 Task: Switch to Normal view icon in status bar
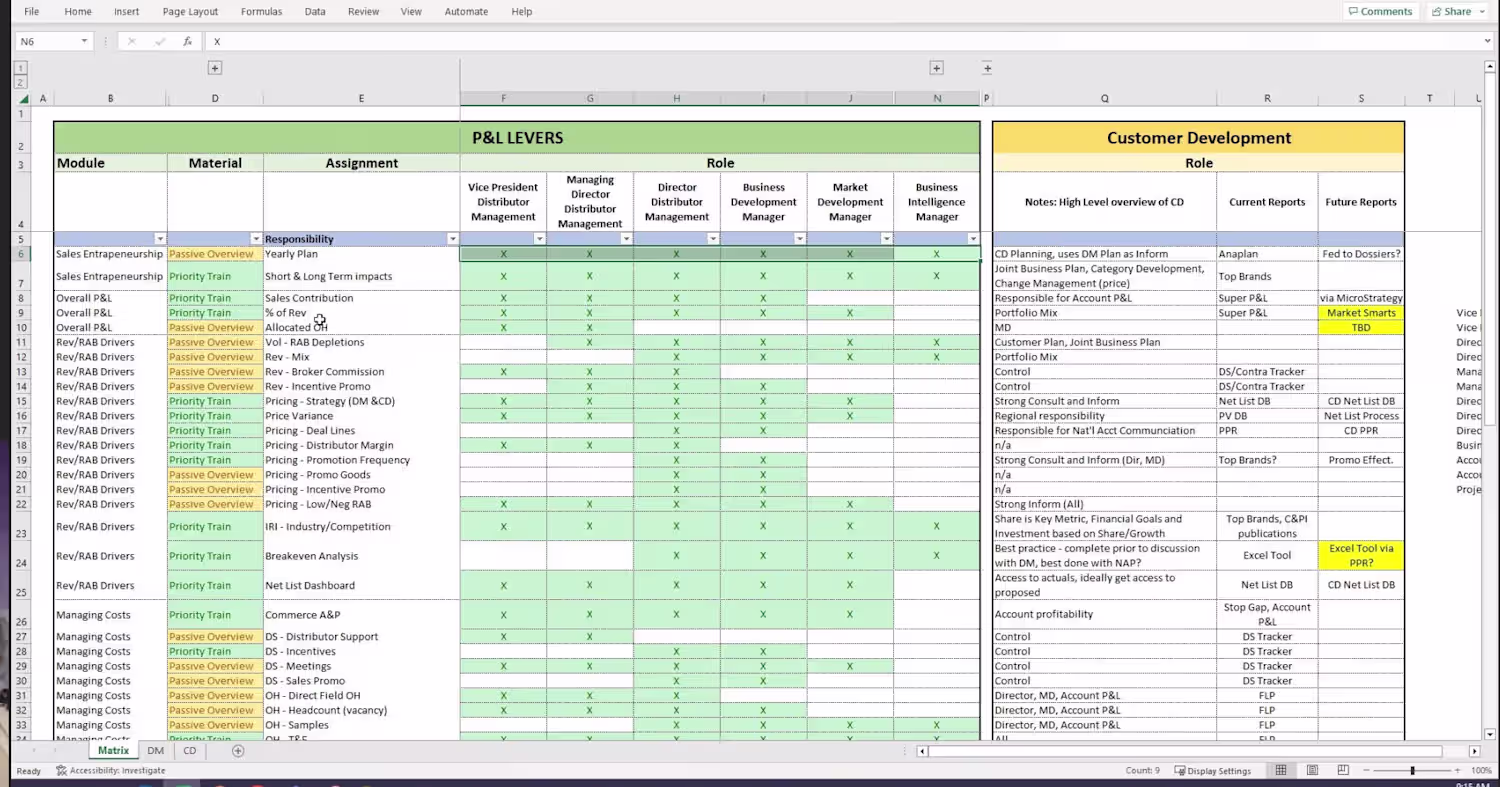[1281, 771]
